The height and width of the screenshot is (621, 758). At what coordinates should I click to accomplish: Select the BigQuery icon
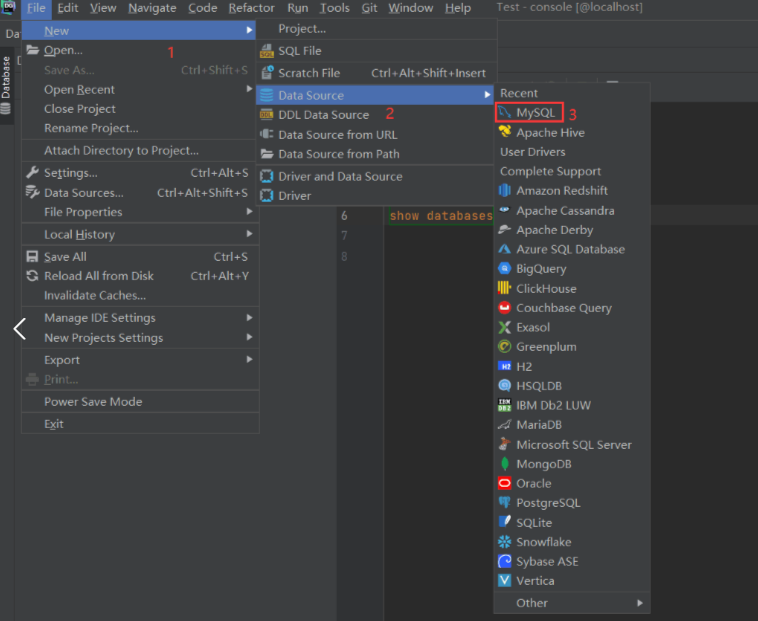coord(504,269)
